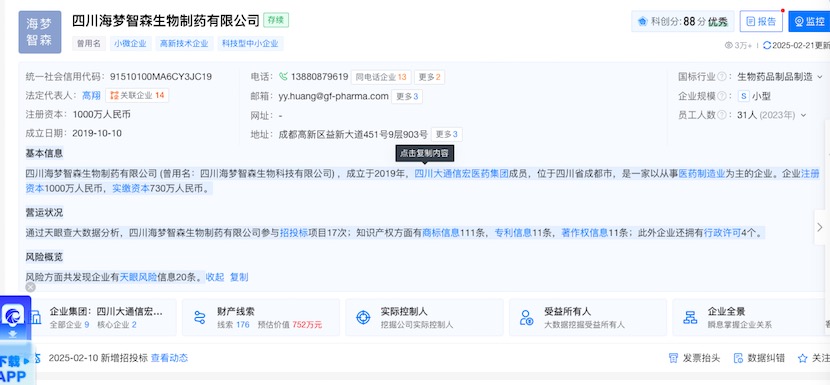The height and width of the screenshot is (385, 830).
Task: Click the address 成都高新区益新大道451号9层903号
Action: click(353, 134)
